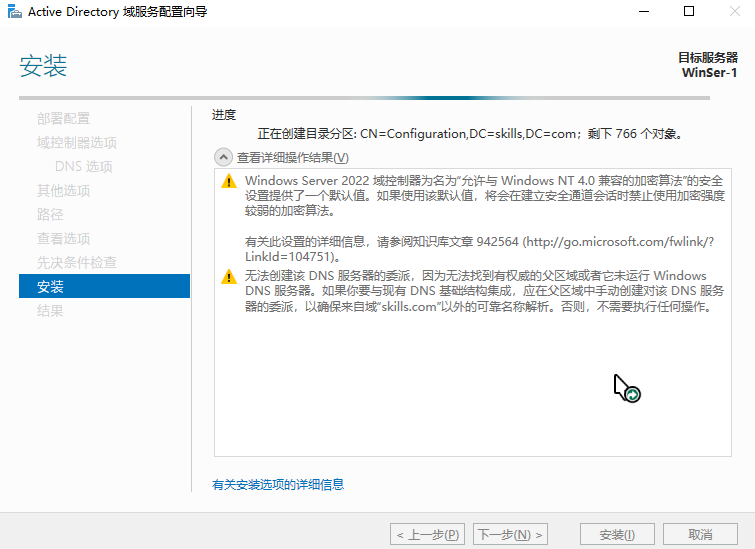Go to 域控制器选项 step
The height and width of the screenshot is (549, 755).
tap(77, 143)
